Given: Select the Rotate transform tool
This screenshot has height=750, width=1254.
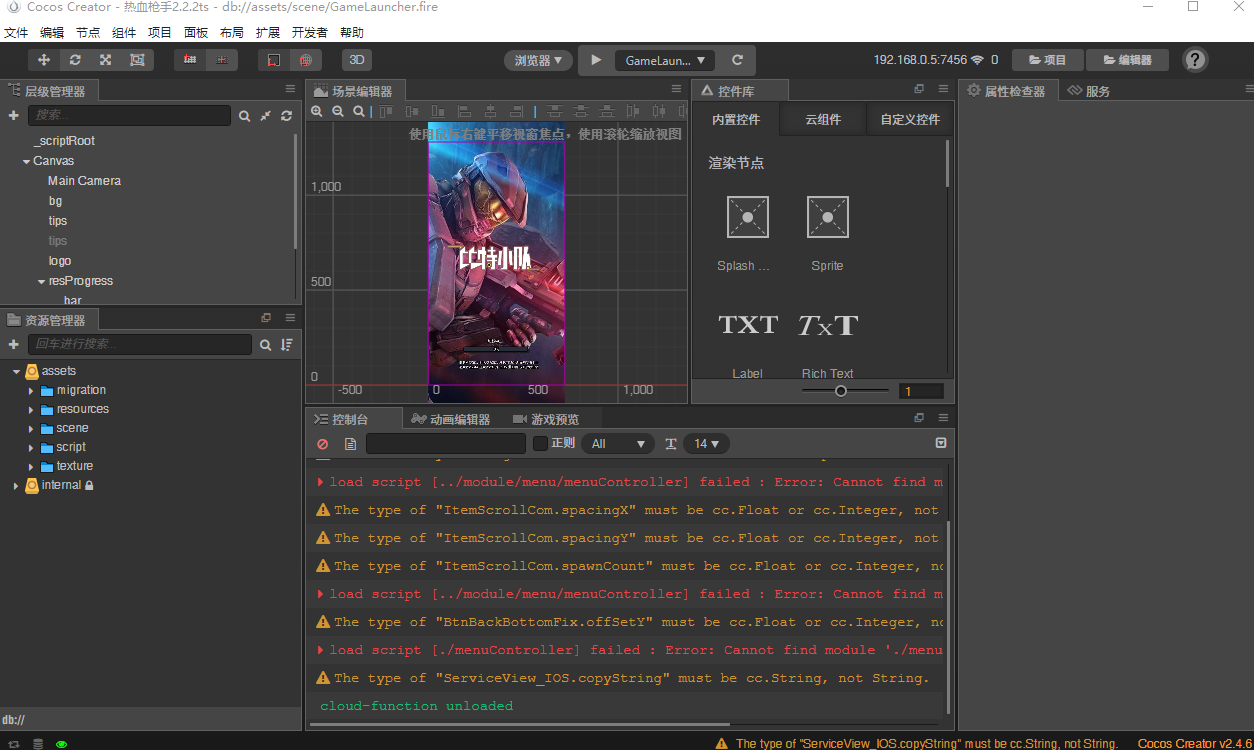Looking at the screenshot, I should (x=74, y=60).
